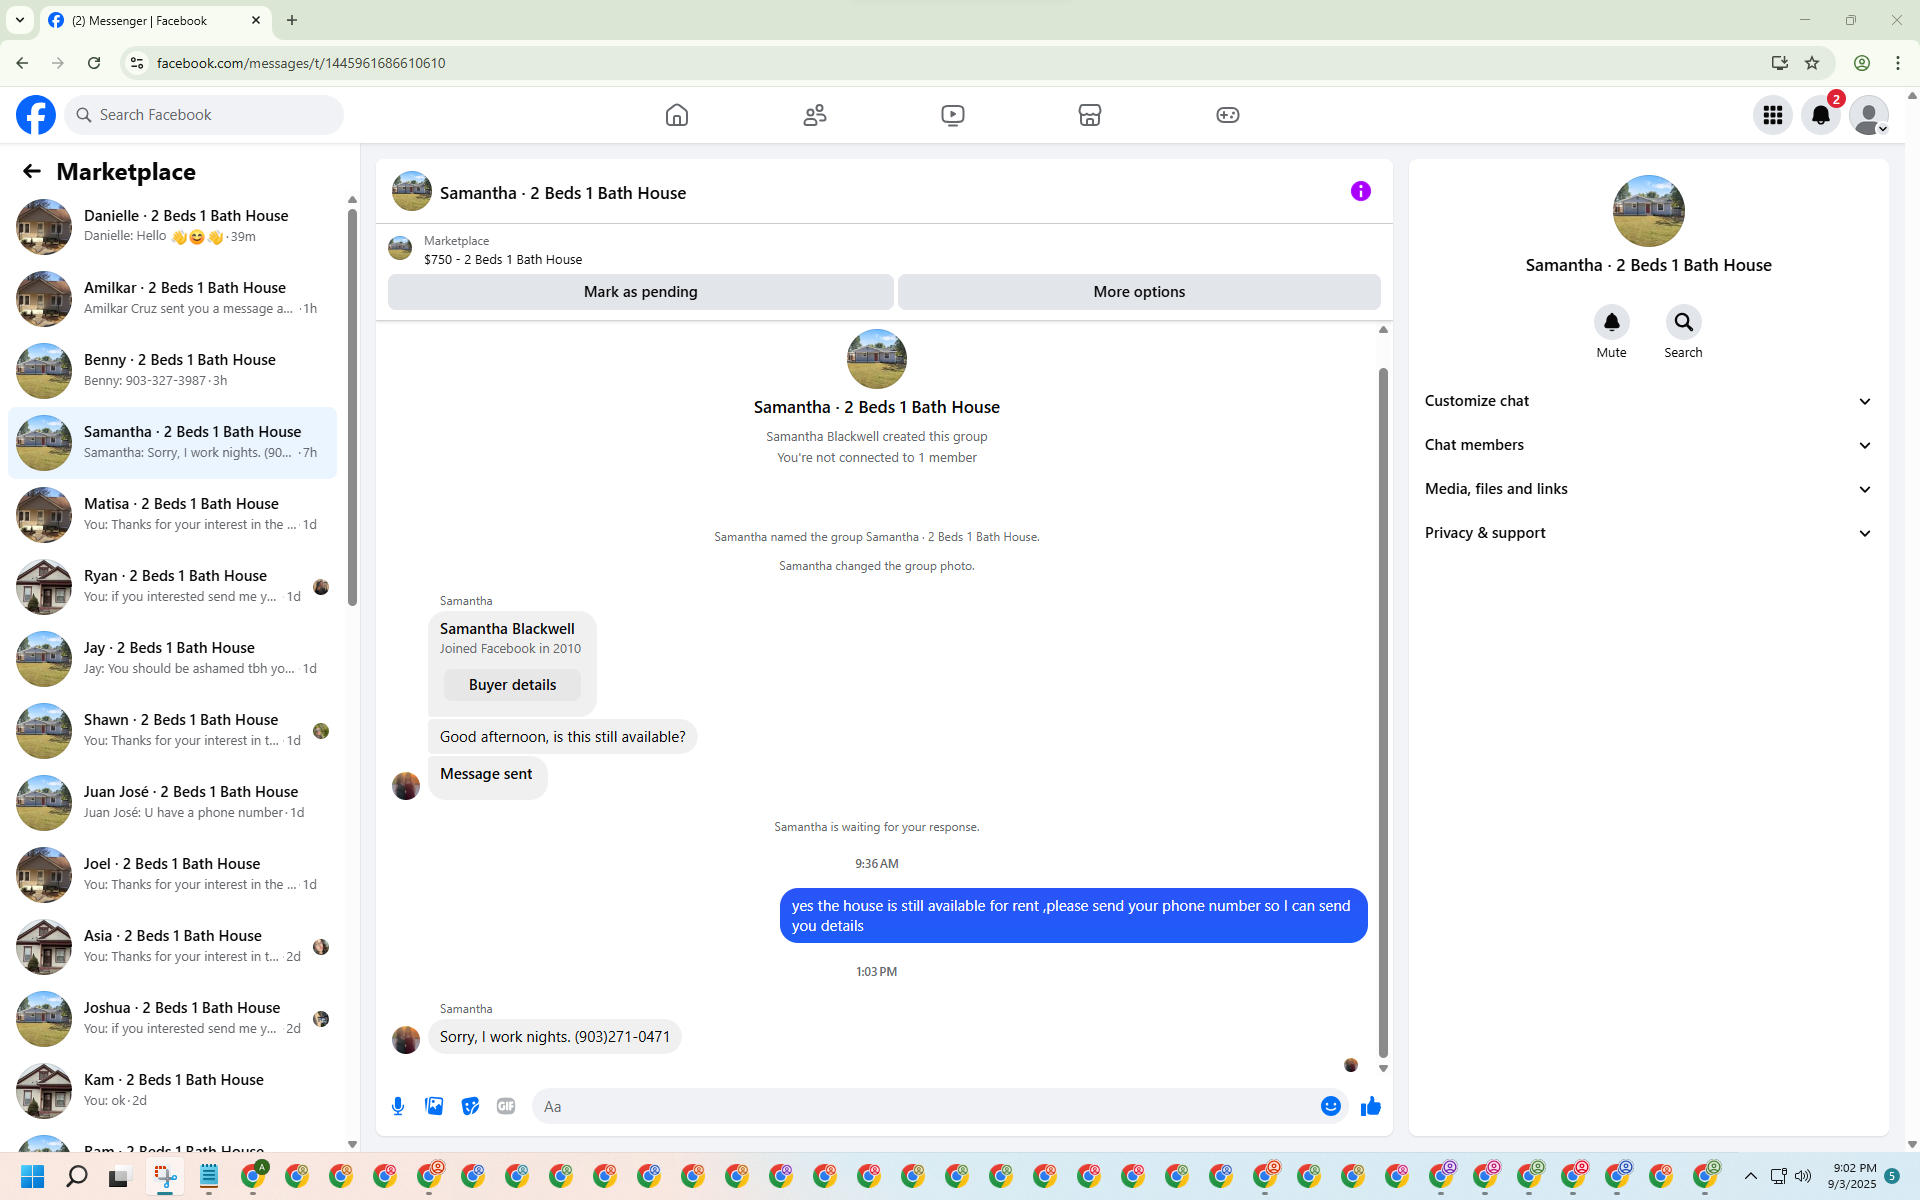1920x1200 pixels.
Task: Choose a sticker with the sticker icon
Action: coord(470,1106)
